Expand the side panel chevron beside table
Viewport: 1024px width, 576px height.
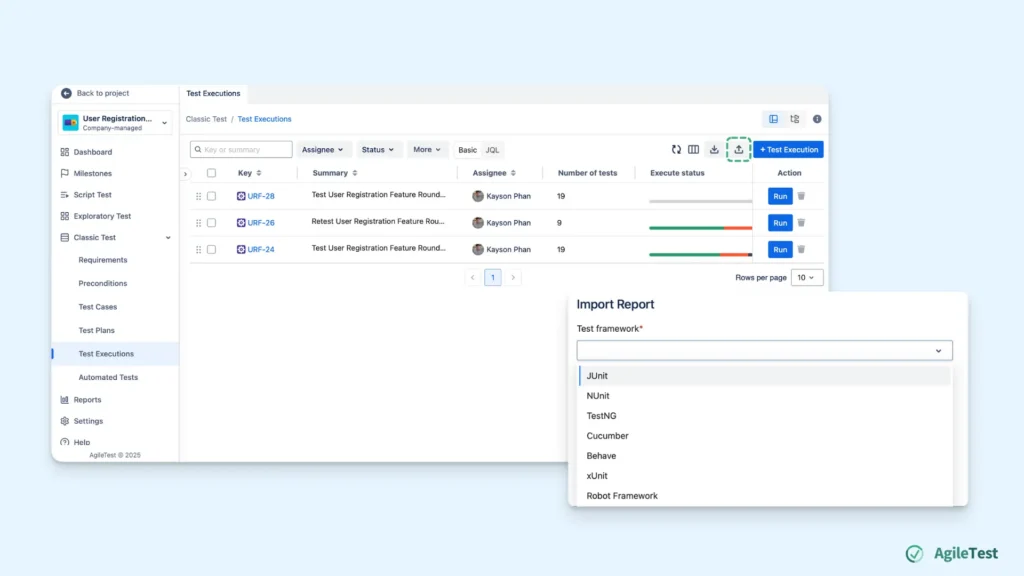tap(185, 174)
